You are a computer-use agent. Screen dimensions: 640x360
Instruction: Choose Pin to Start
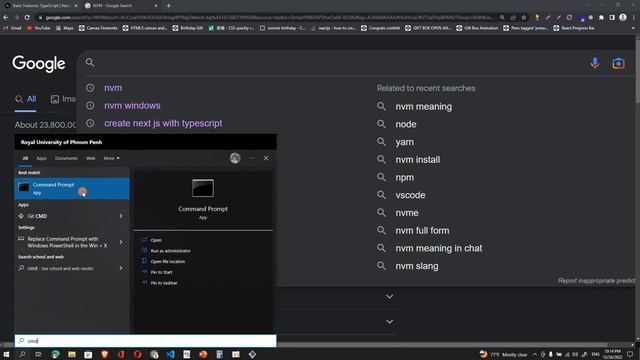161,272
